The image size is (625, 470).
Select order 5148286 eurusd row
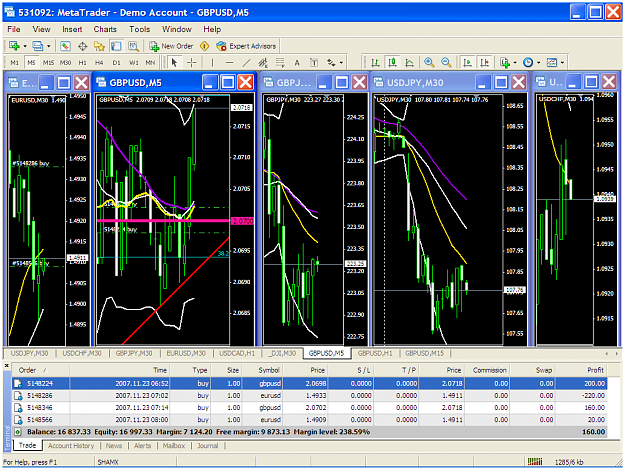(309, 395)
